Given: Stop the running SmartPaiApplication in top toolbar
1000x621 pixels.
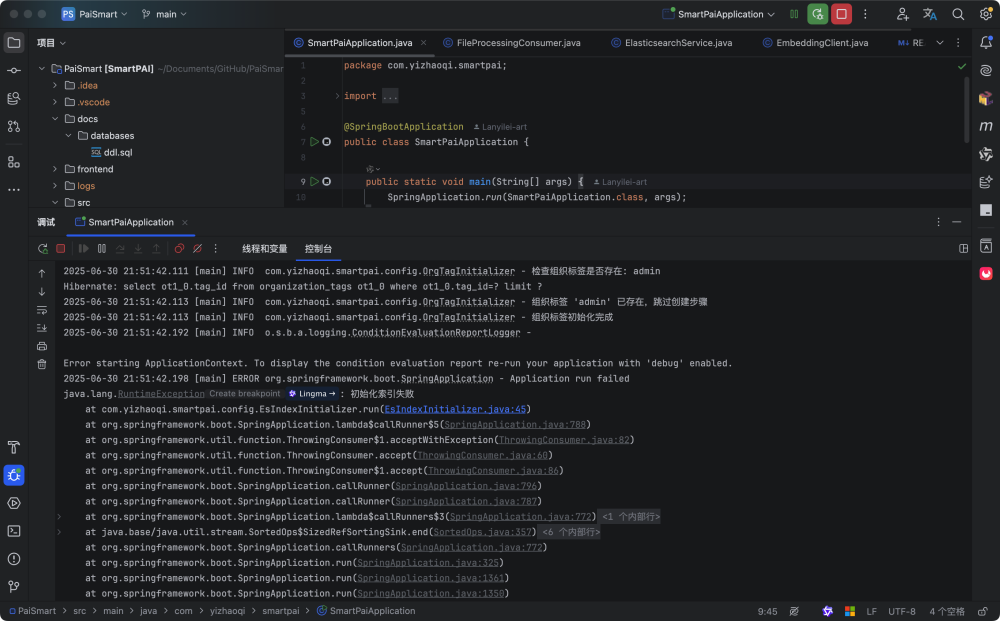Looking at the screenshot, I should (x=842, y=14).
